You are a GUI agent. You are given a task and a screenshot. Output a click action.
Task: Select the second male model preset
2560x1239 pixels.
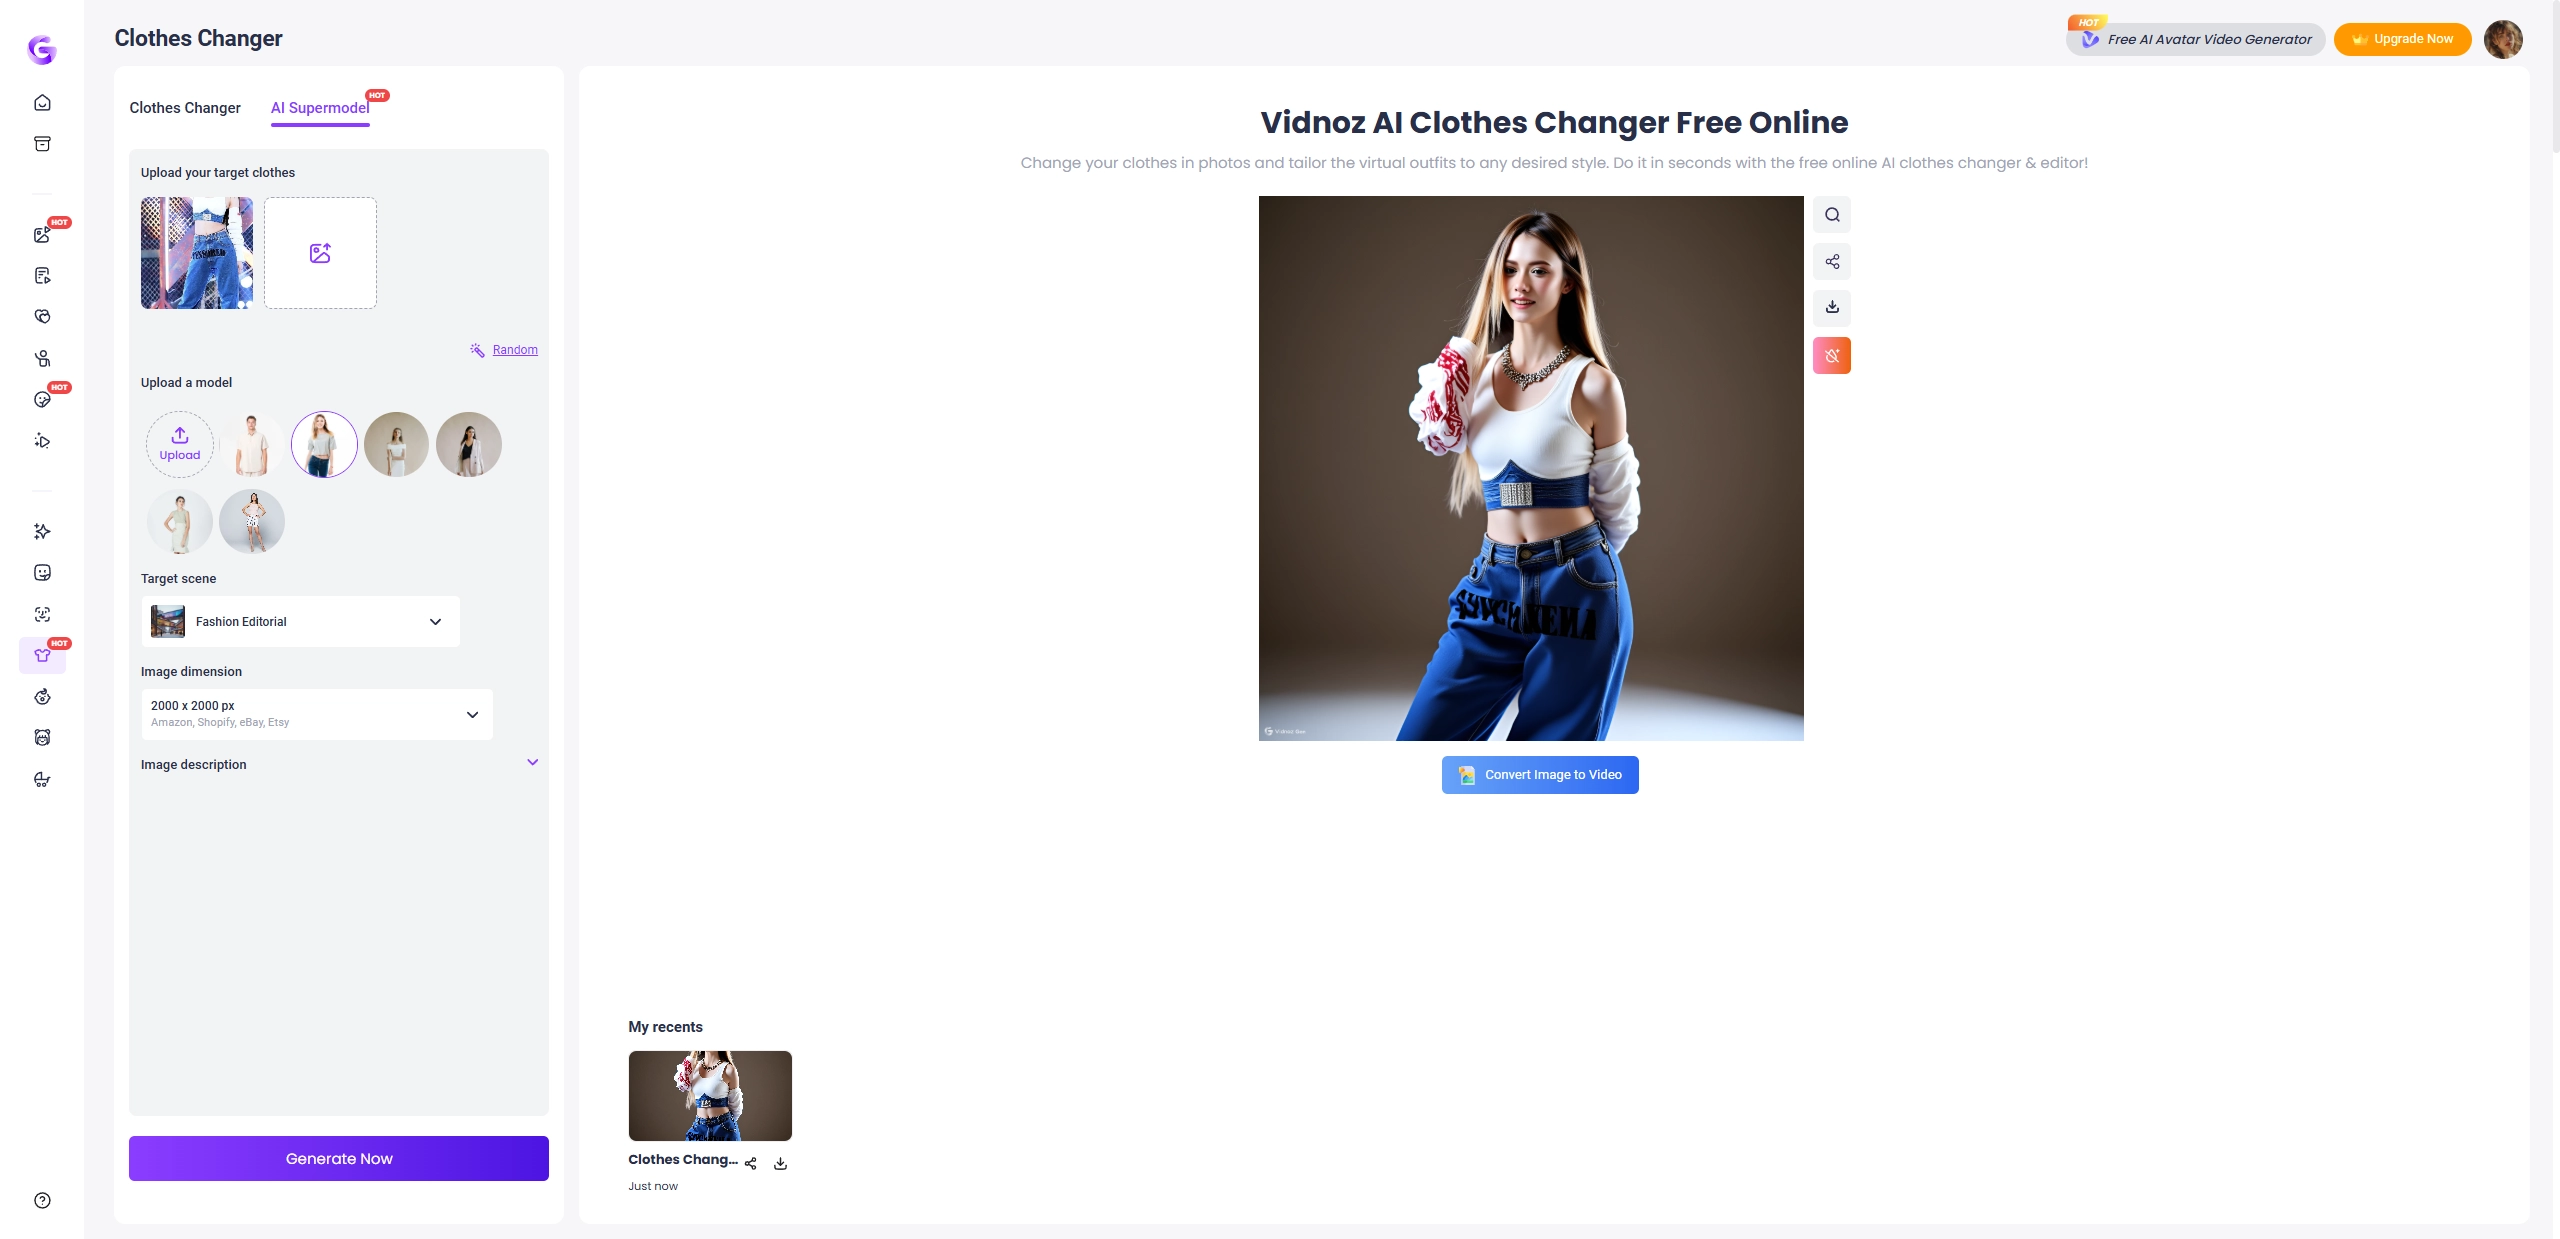coord(251,444)
